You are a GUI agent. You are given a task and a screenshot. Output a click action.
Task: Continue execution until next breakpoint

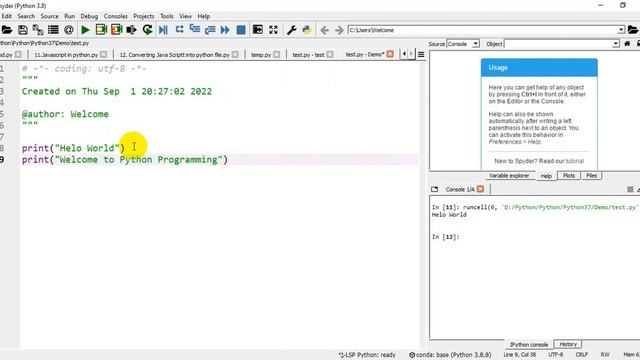(225, 30)
